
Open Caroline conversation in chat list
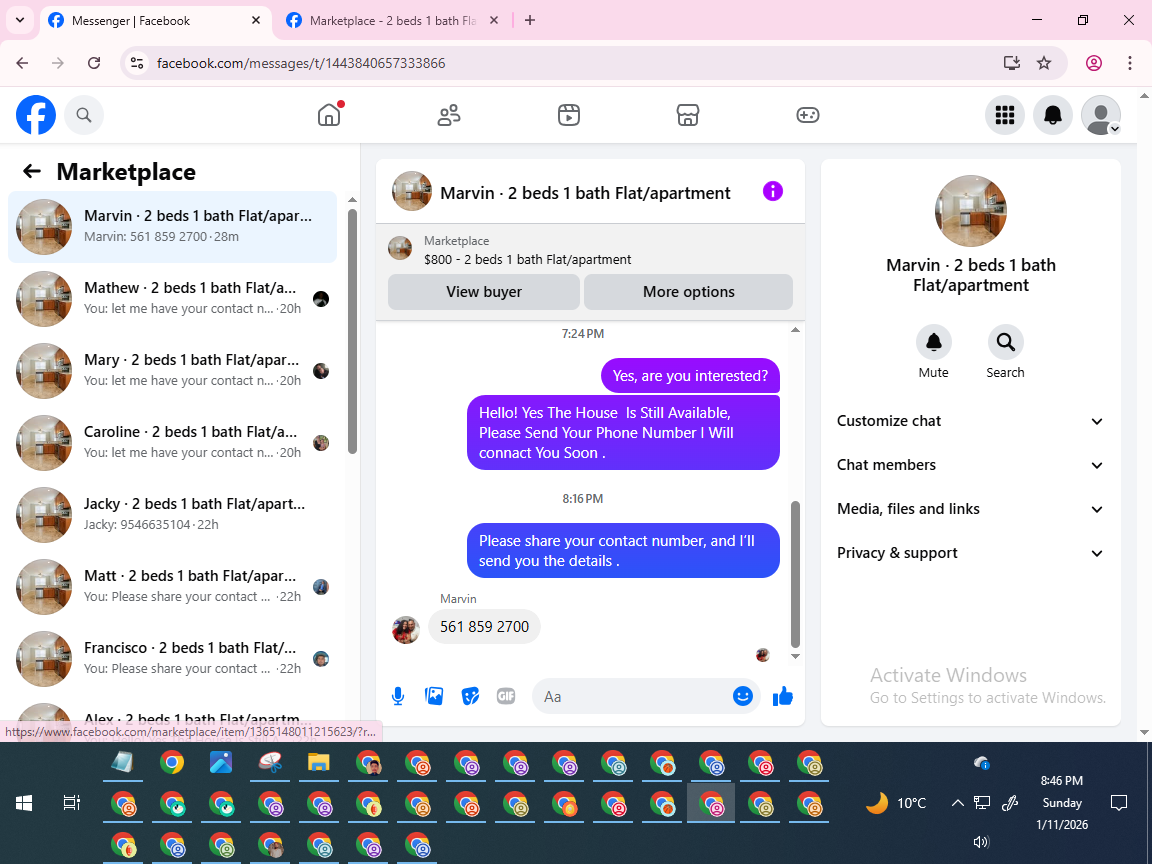(x=173, y=443)
